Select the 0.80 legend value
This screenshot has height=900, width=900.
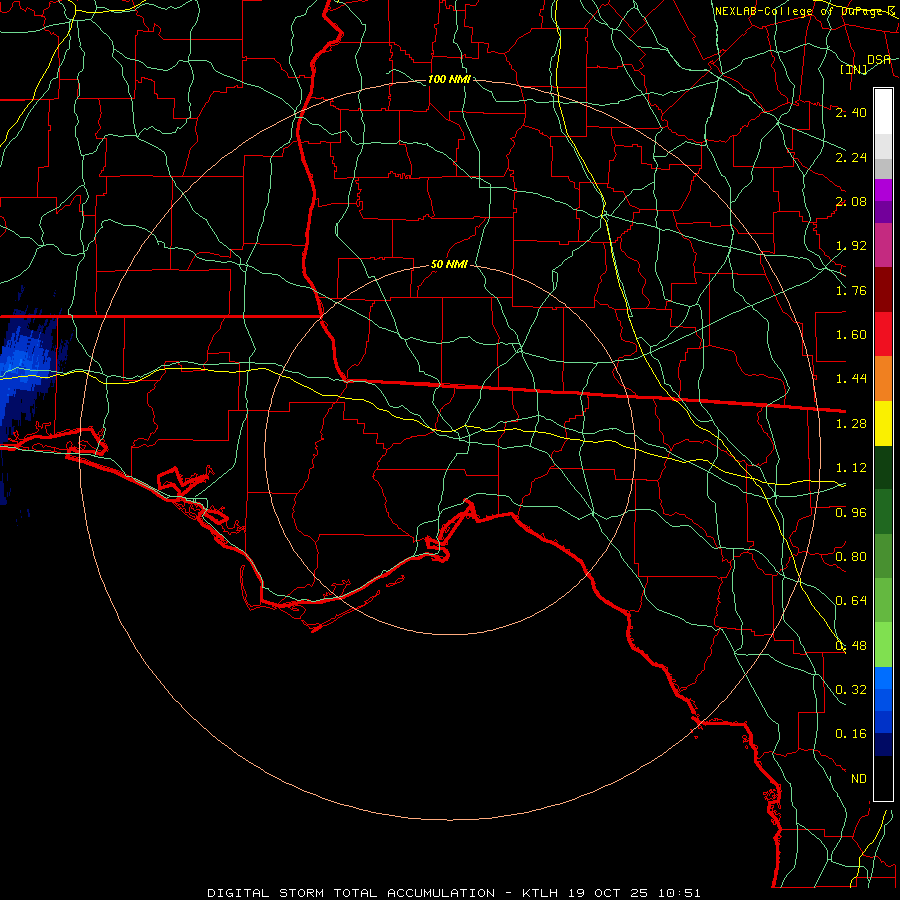coord(851,557)
